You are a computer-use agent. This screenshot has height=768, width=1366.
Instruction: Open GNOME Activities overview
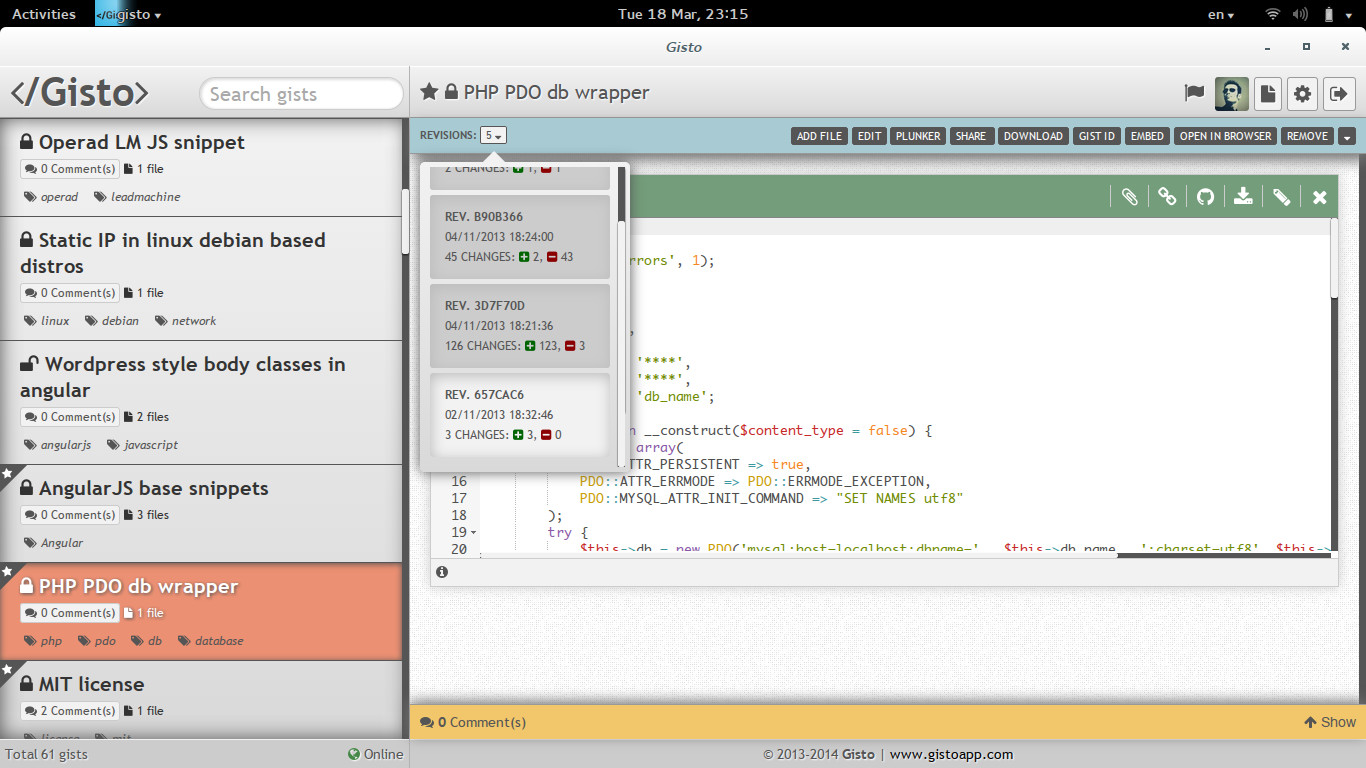pos(44,14)
